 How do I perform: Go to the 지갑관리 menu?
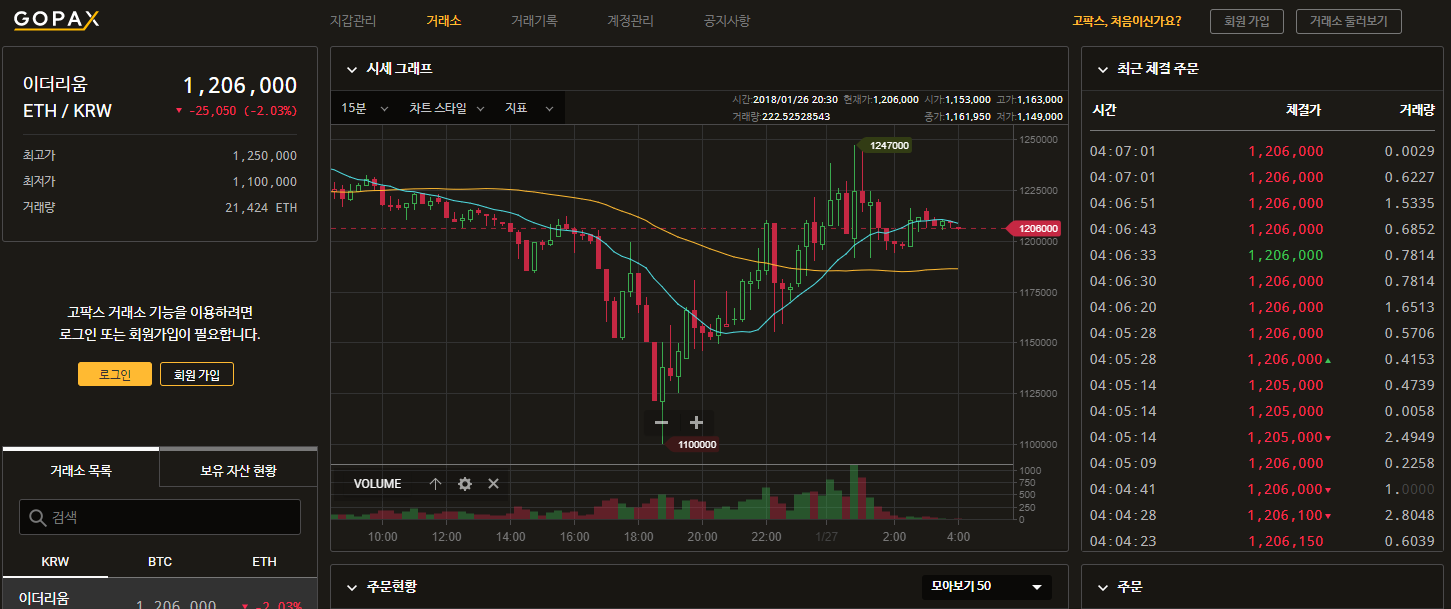[x=352, y=21]
